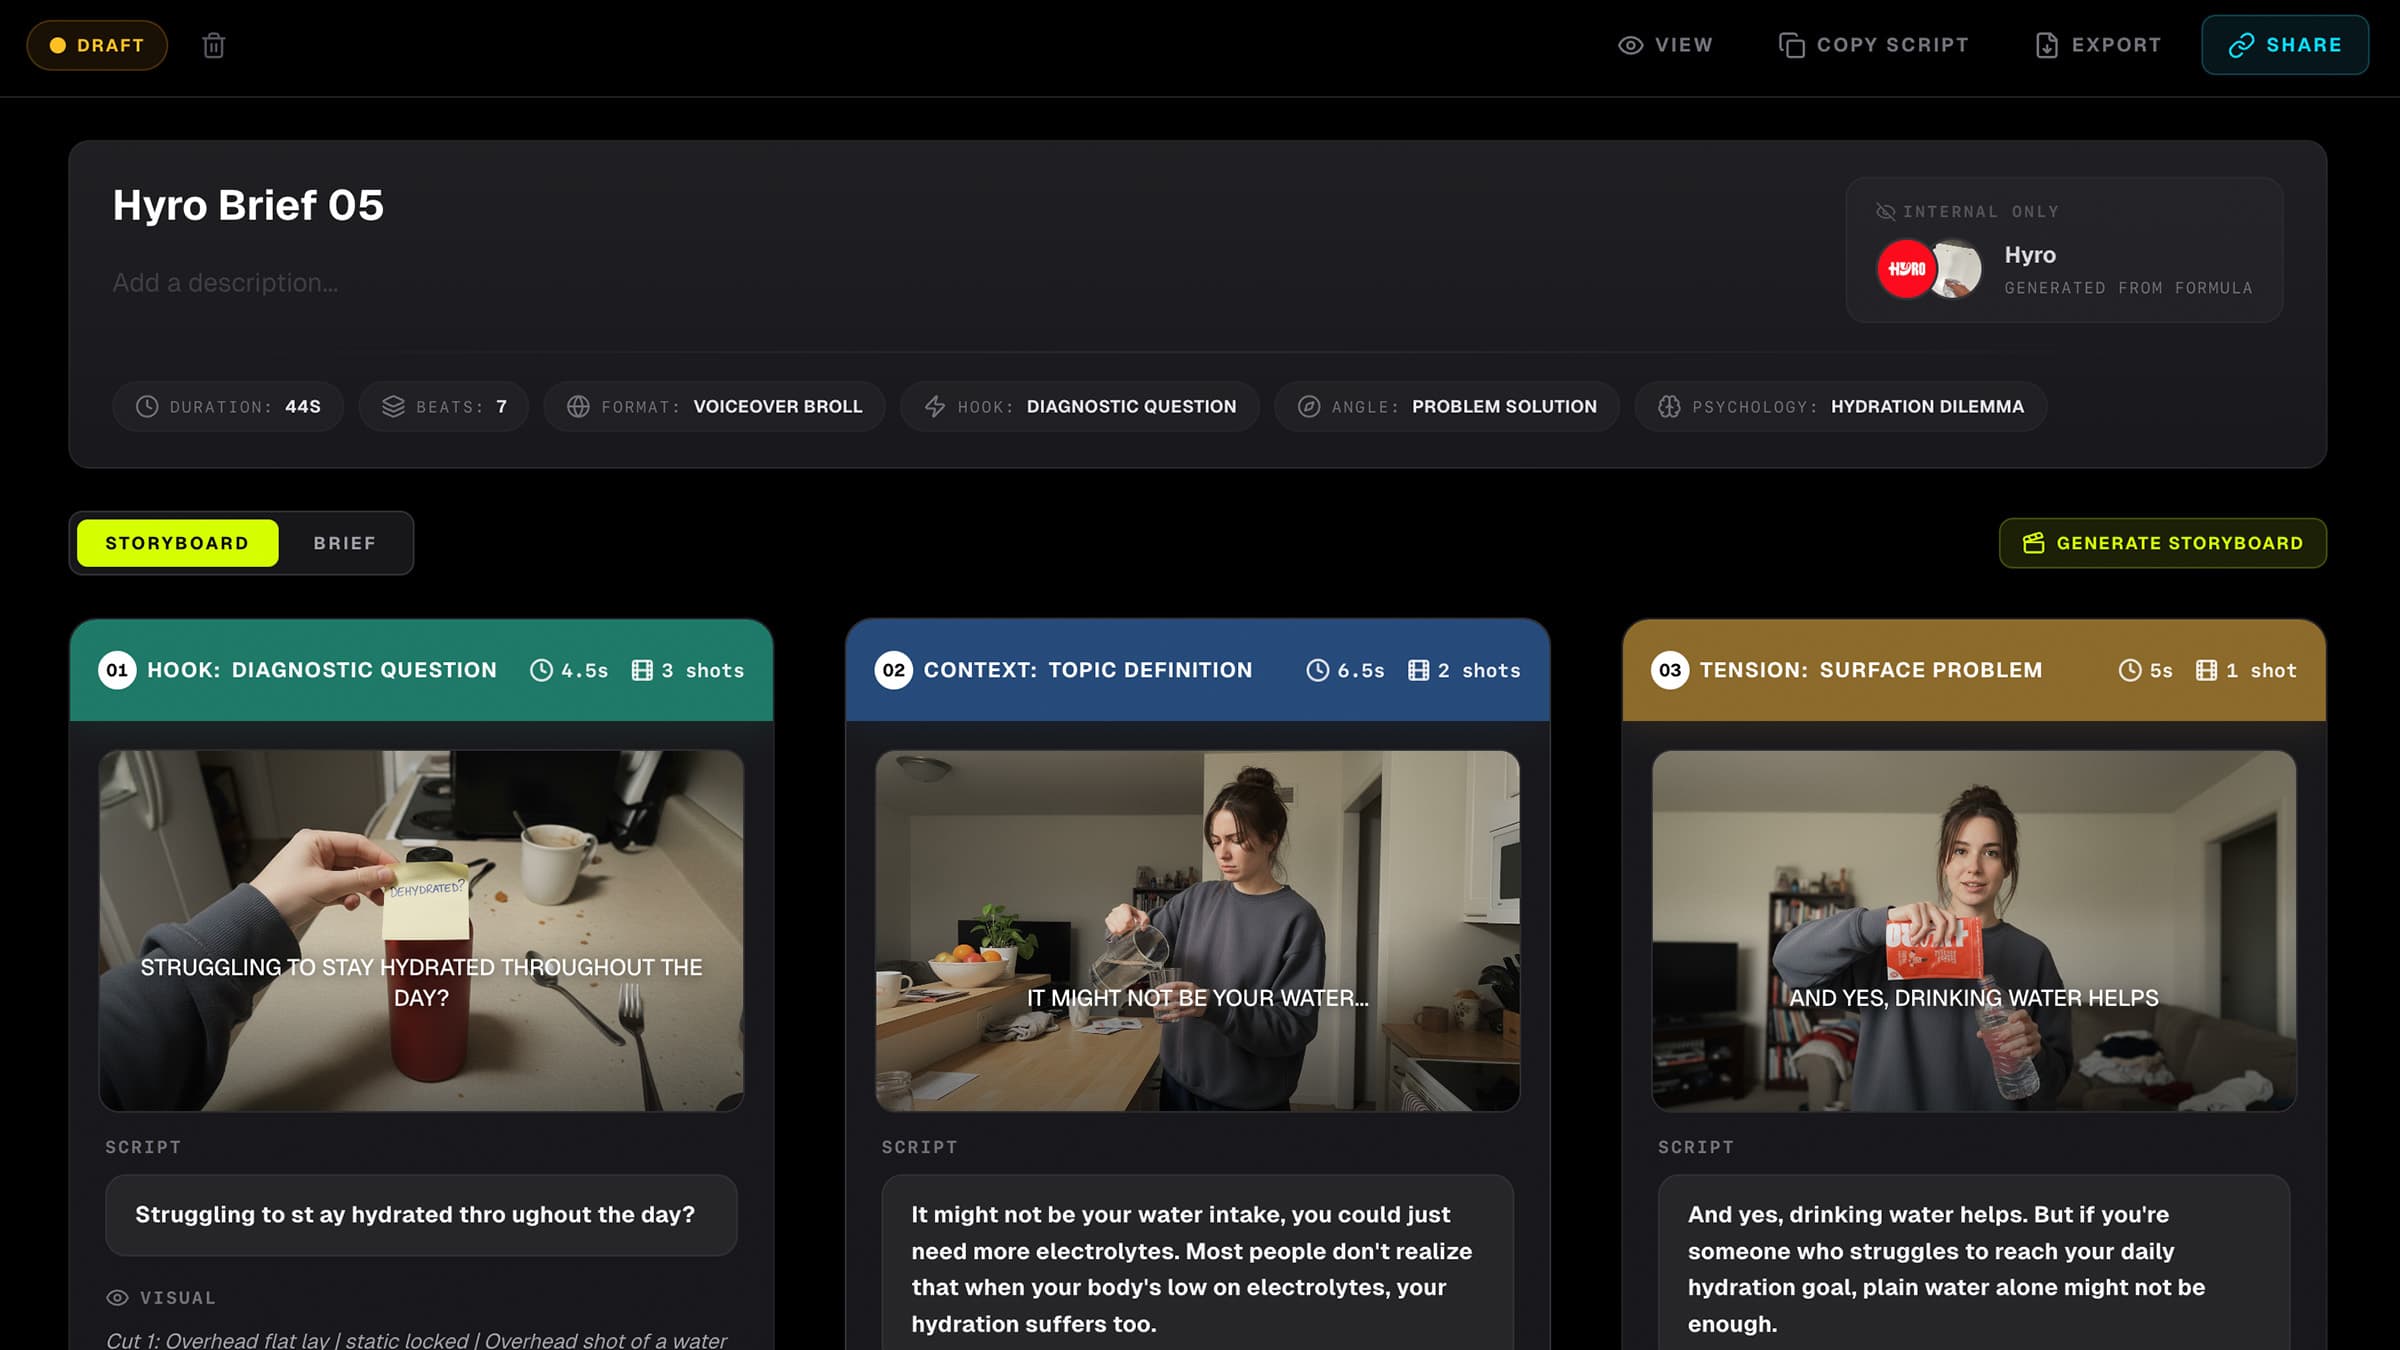The width and height of the screenshot is (2400, 1350).
Task: Toggle the Draft status badge
Action: 97,45
